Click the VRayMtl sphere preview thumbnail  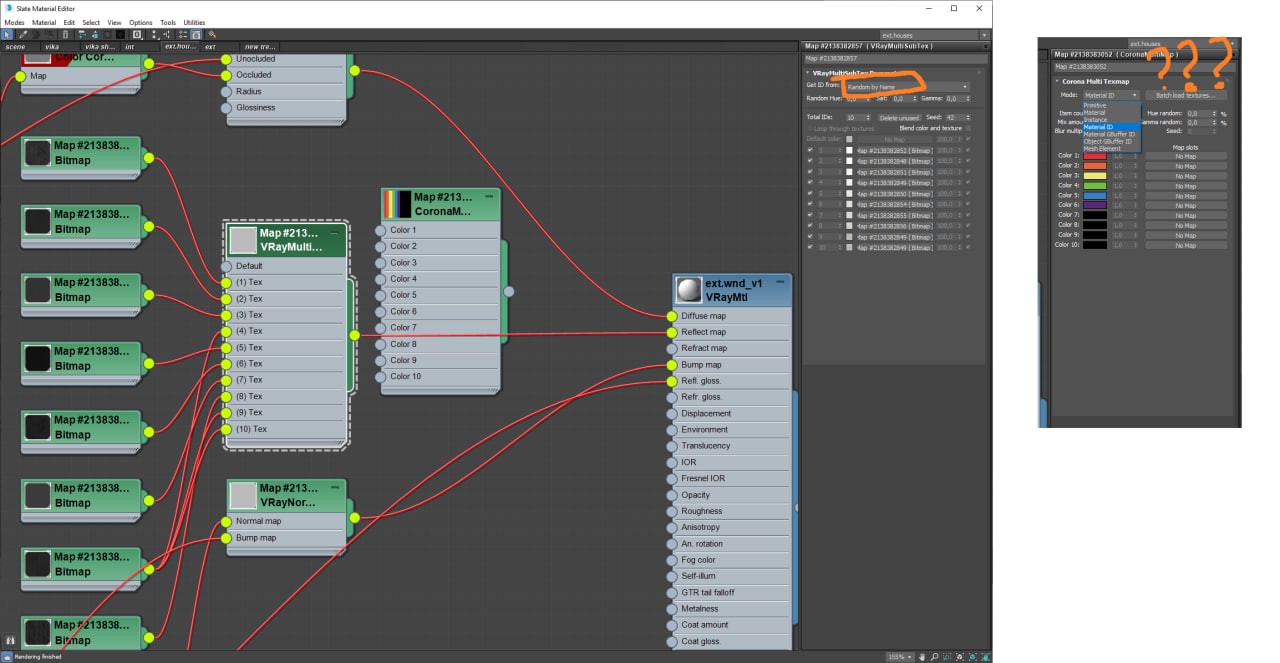(689, 290)
